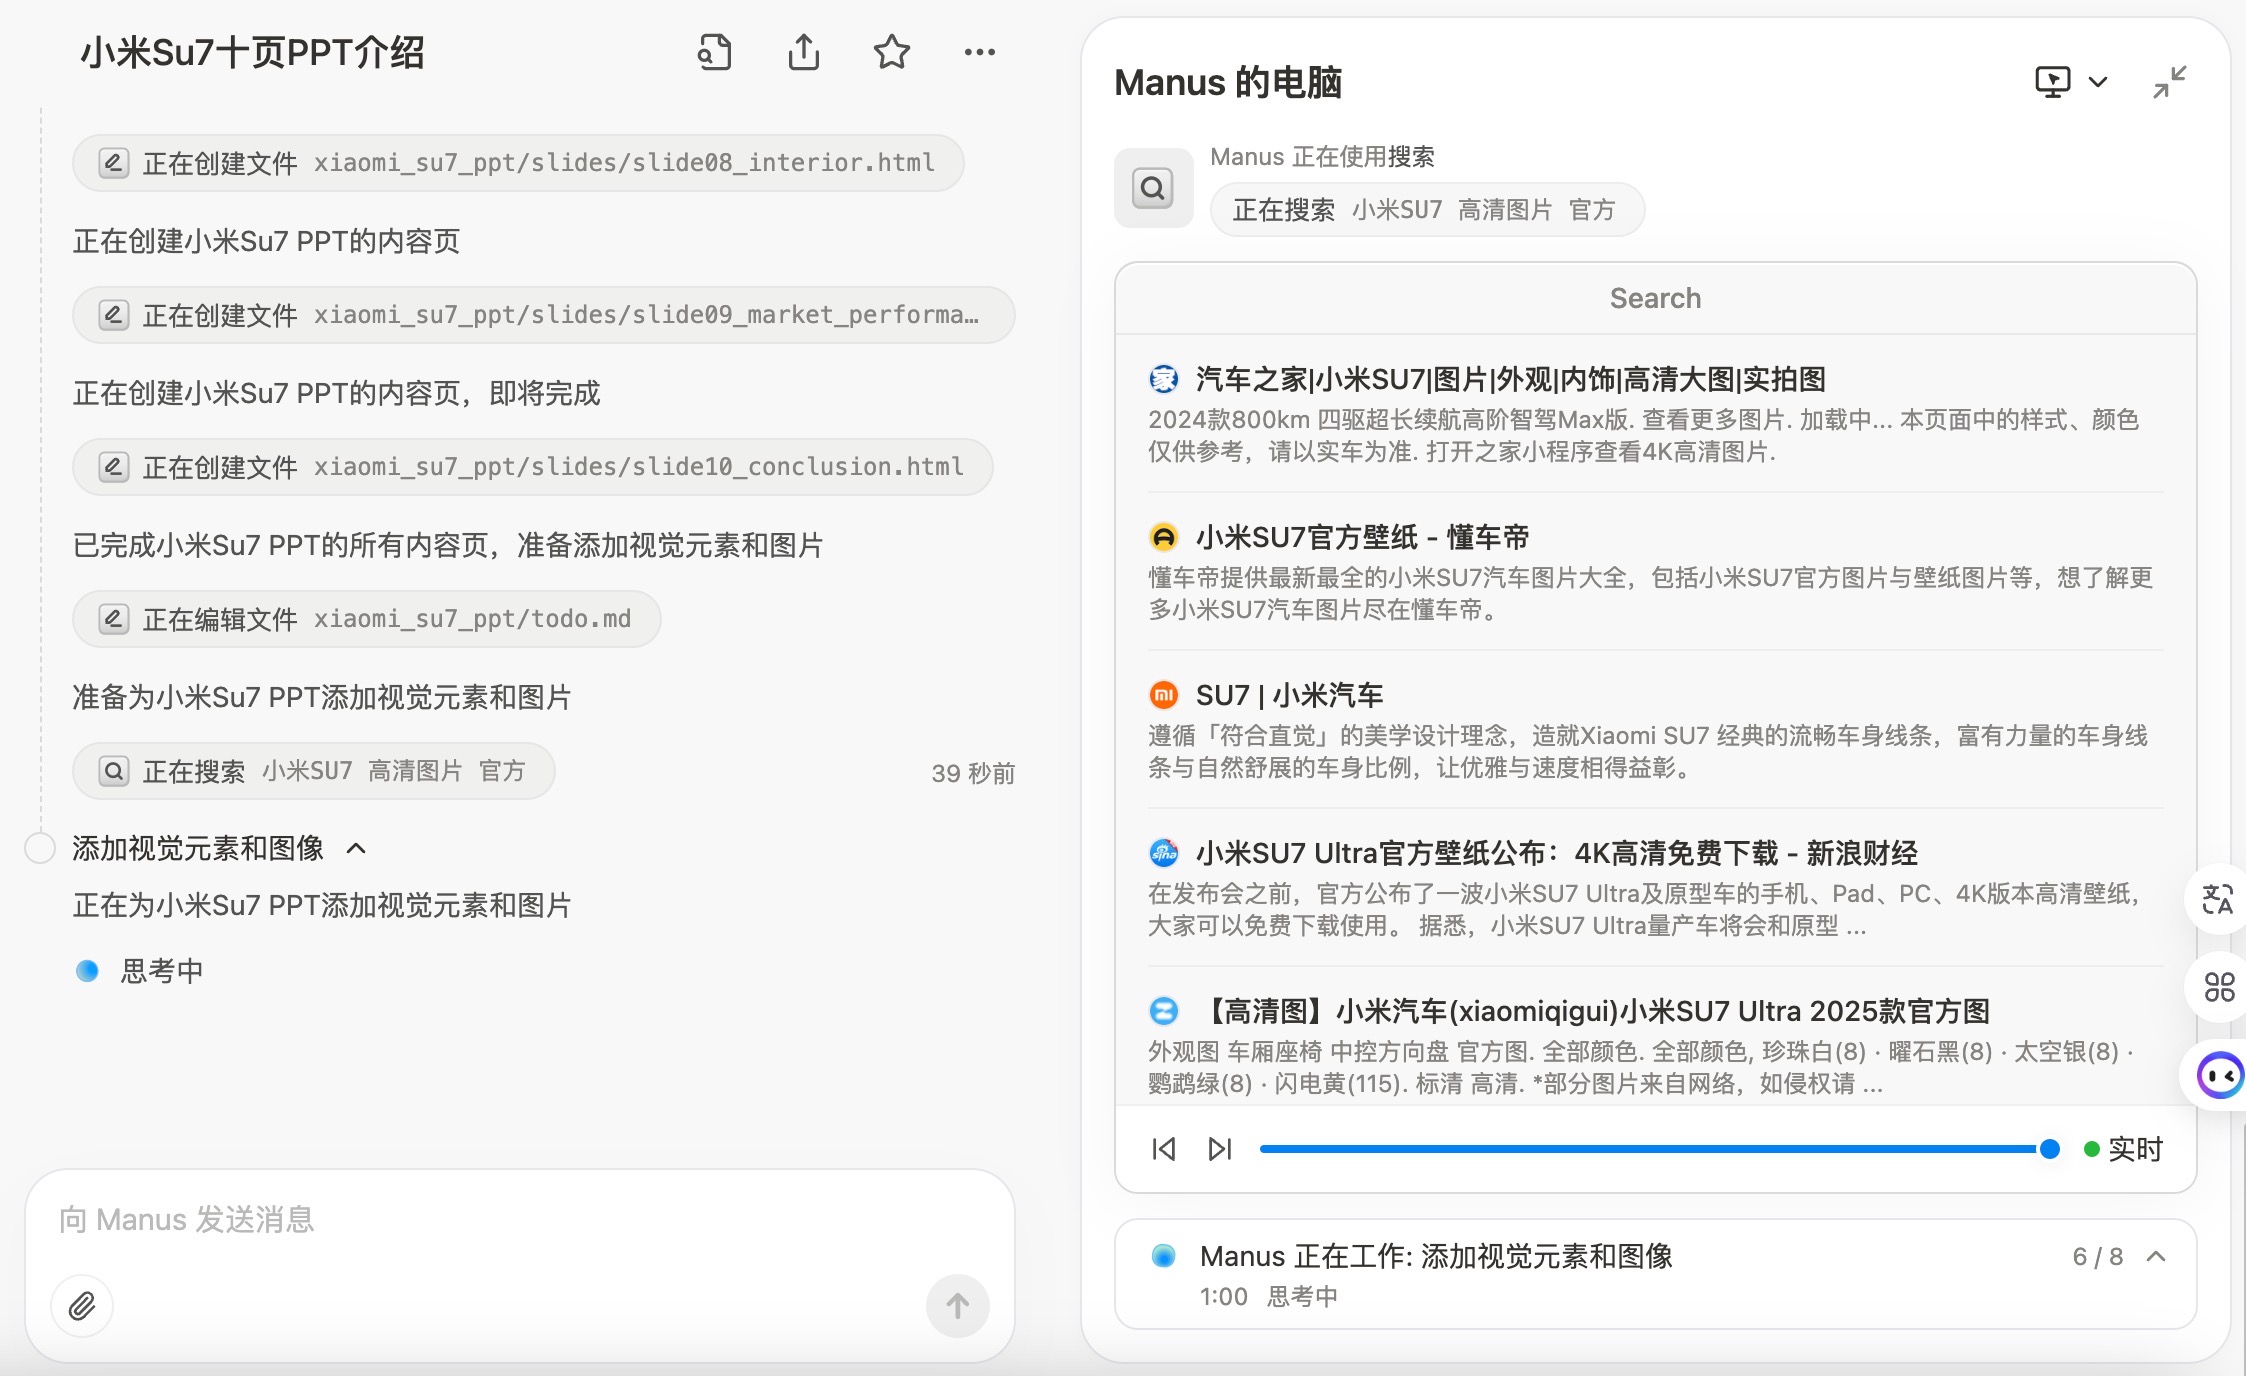Click the translate floating icon
This screenshot has height=1376, width=2246.
(x=2217, y=899)
